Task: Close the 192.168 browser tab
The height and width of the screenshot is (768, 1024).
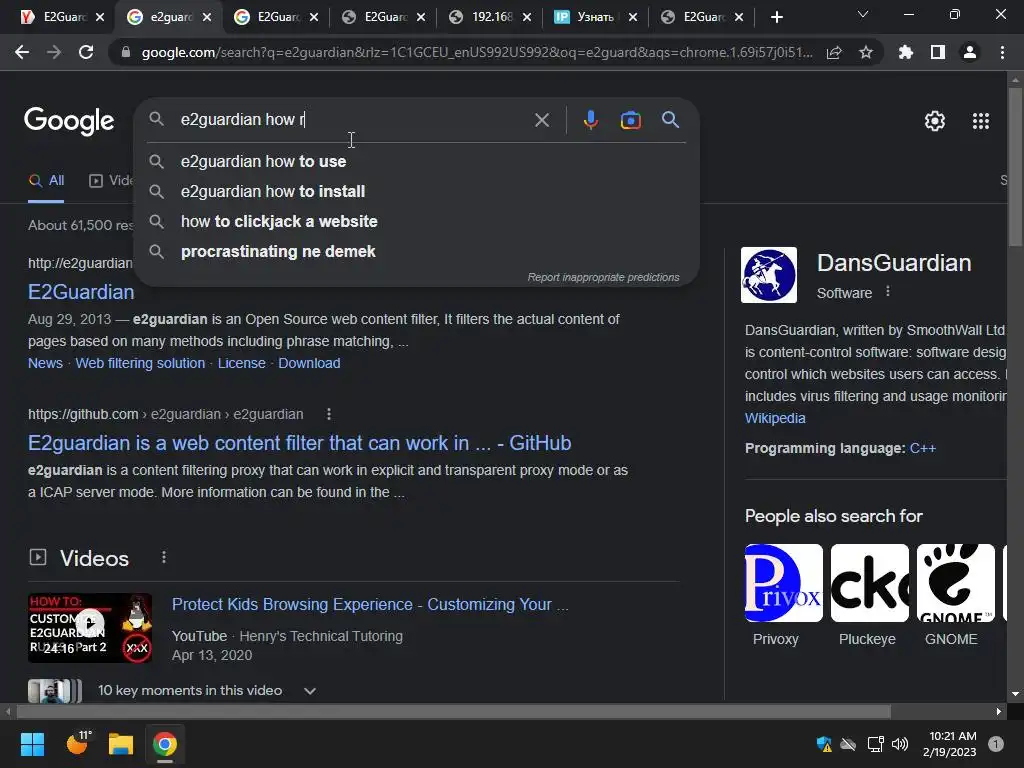Action: tap(526, 17)
